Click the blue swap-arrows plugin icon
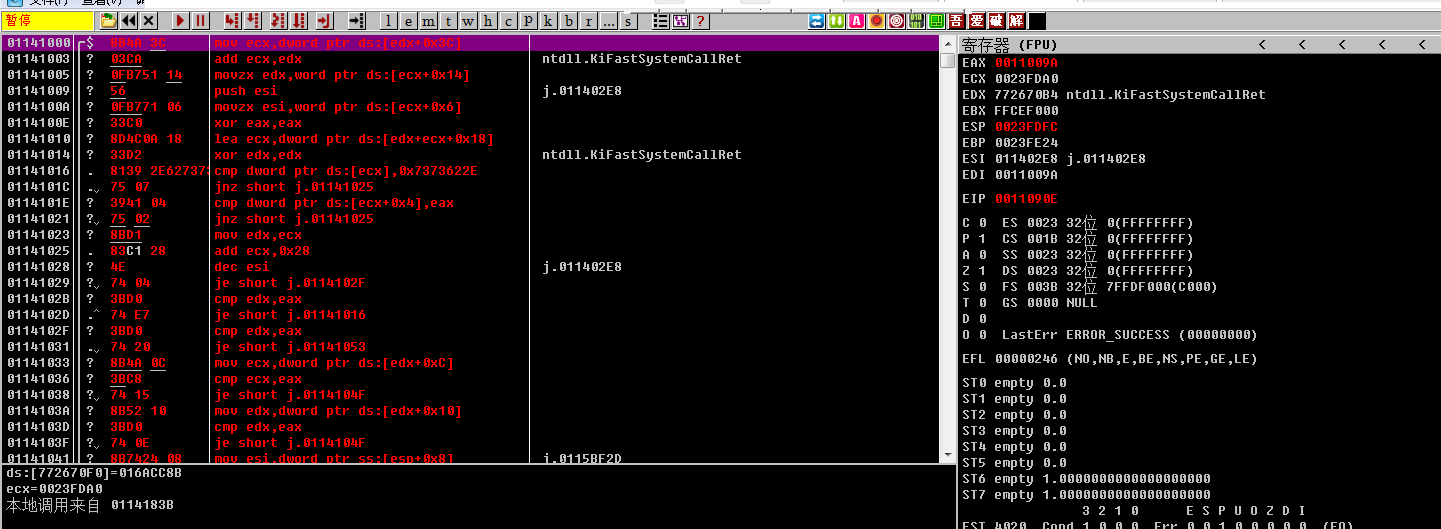 tap(816, 21)
